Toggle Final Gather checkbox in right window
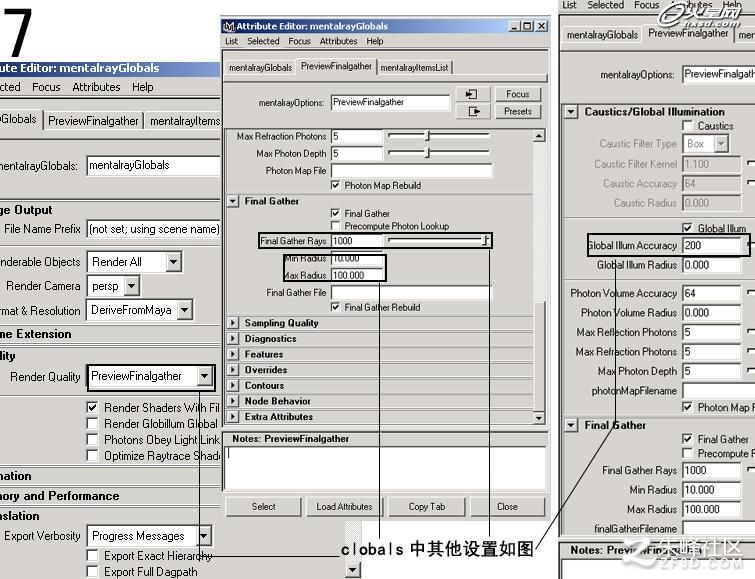This screenshot has width=755, height=579. pyautogui.click(x=688, y=439)
